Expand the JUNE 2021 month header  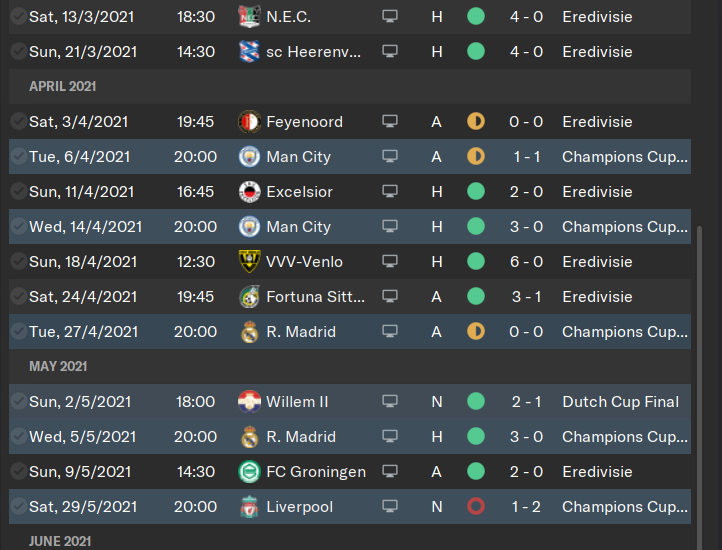60,541
